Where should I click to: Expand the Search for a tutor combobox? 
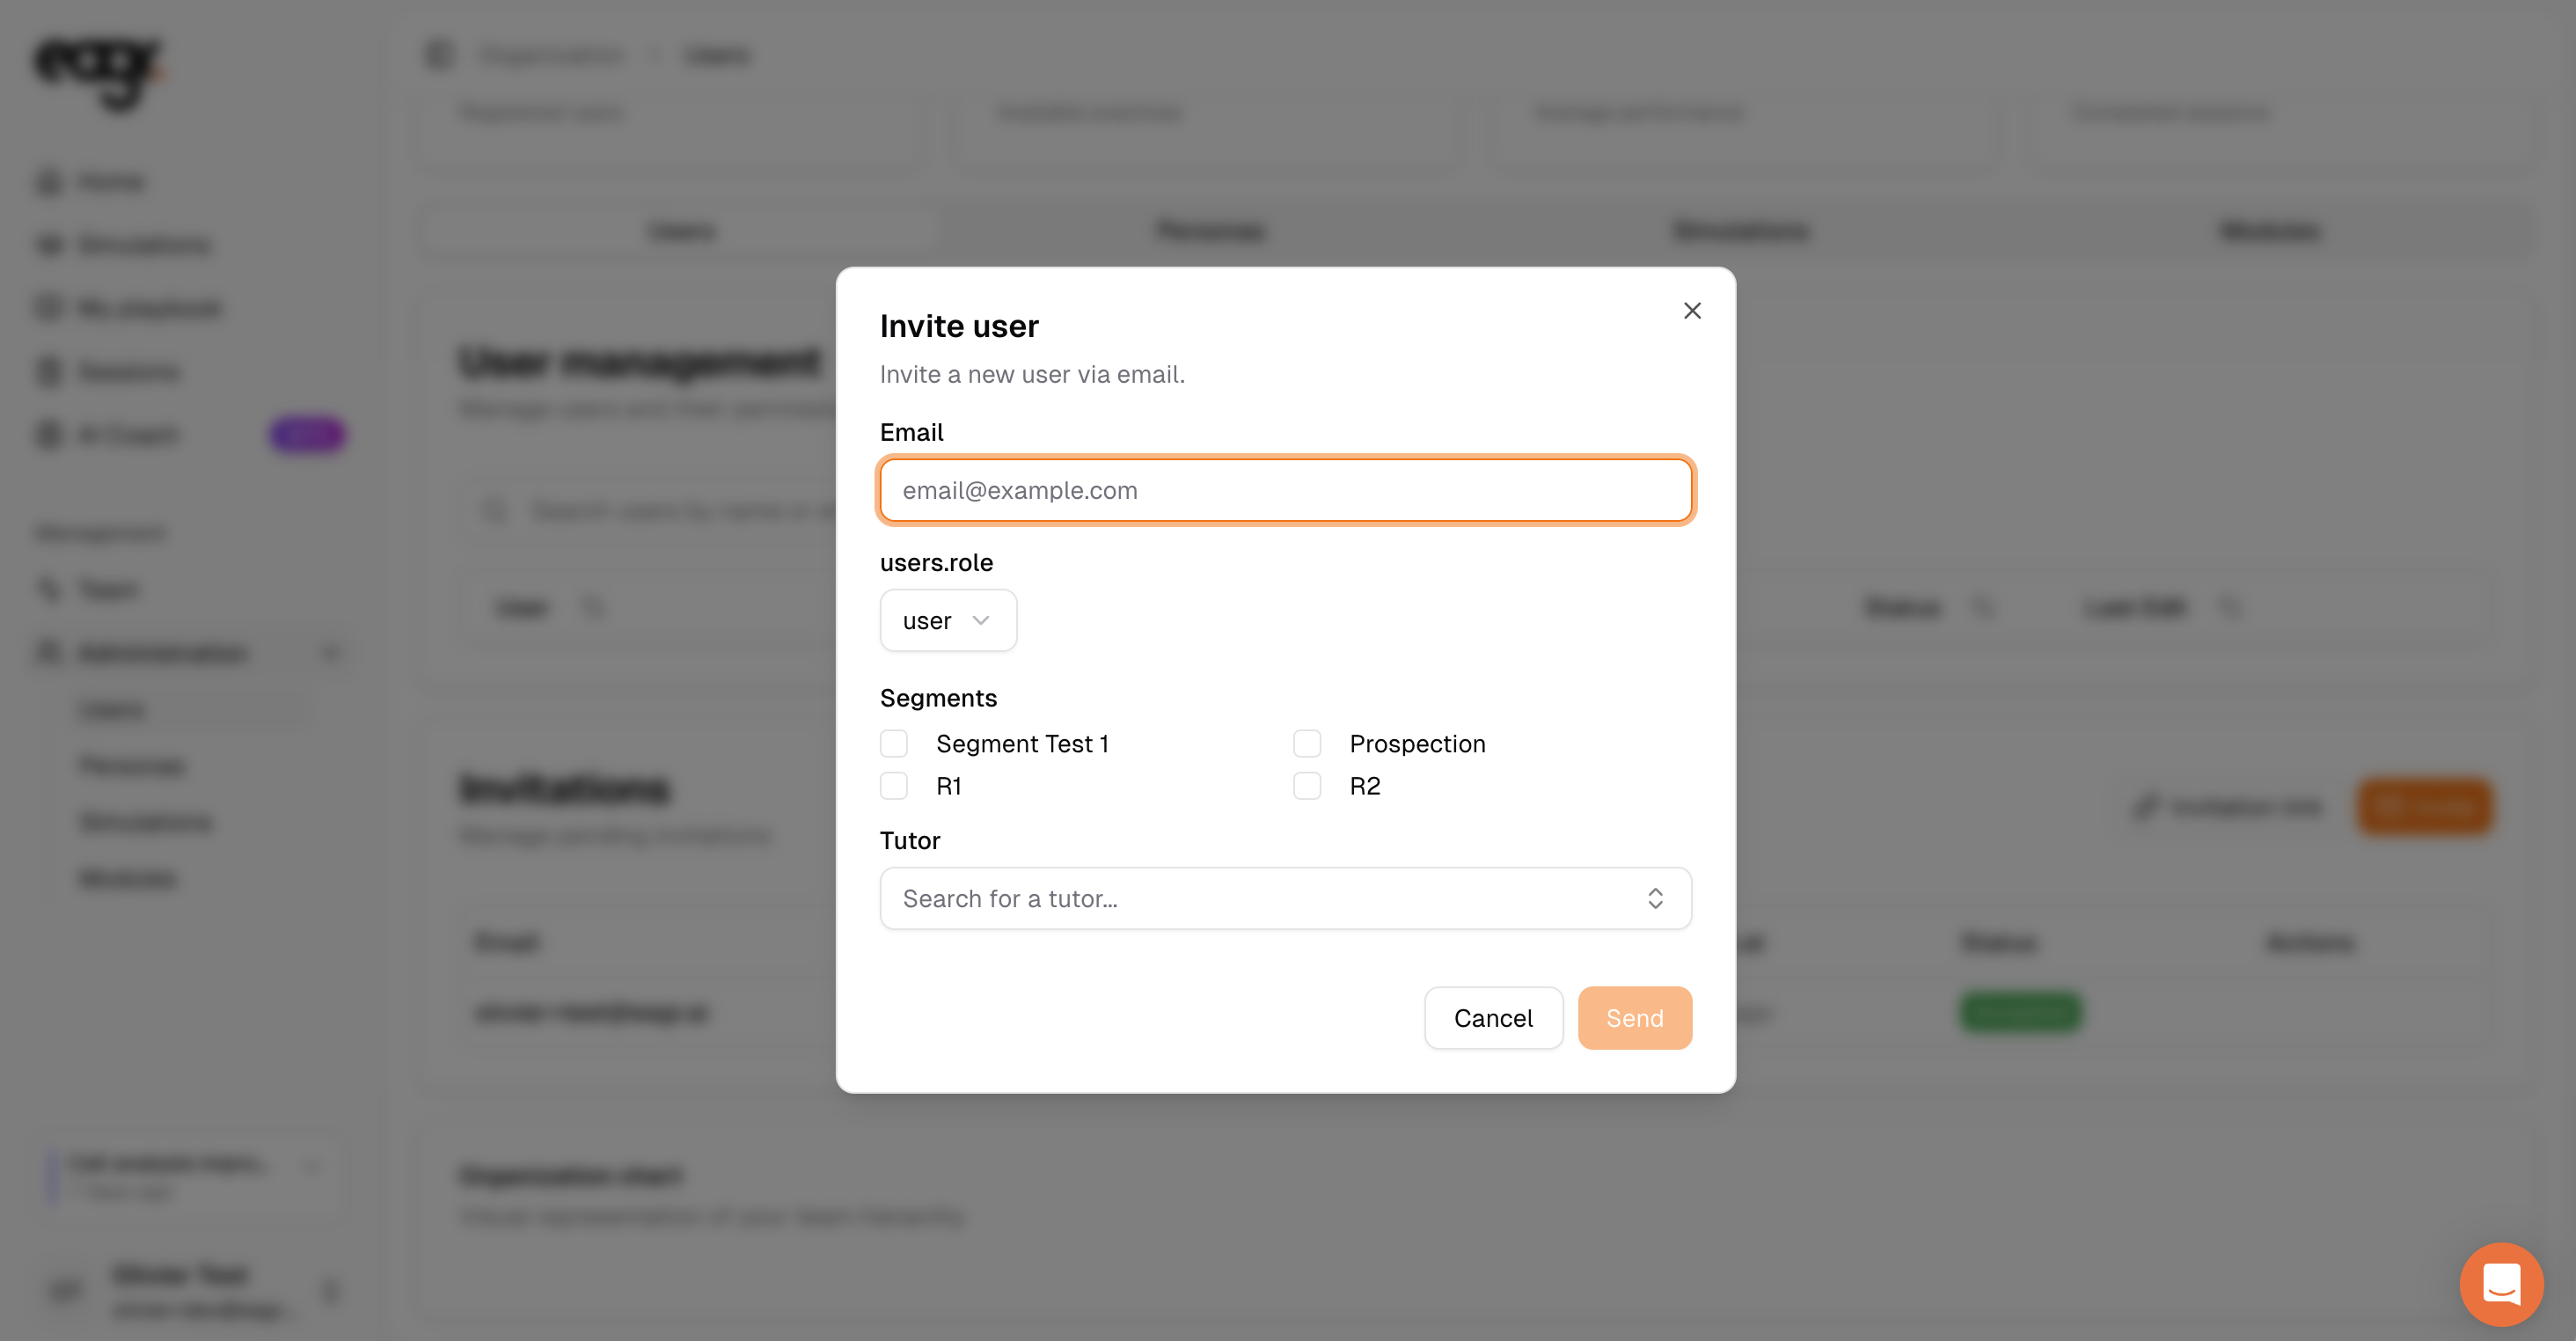pos(1285,898)
